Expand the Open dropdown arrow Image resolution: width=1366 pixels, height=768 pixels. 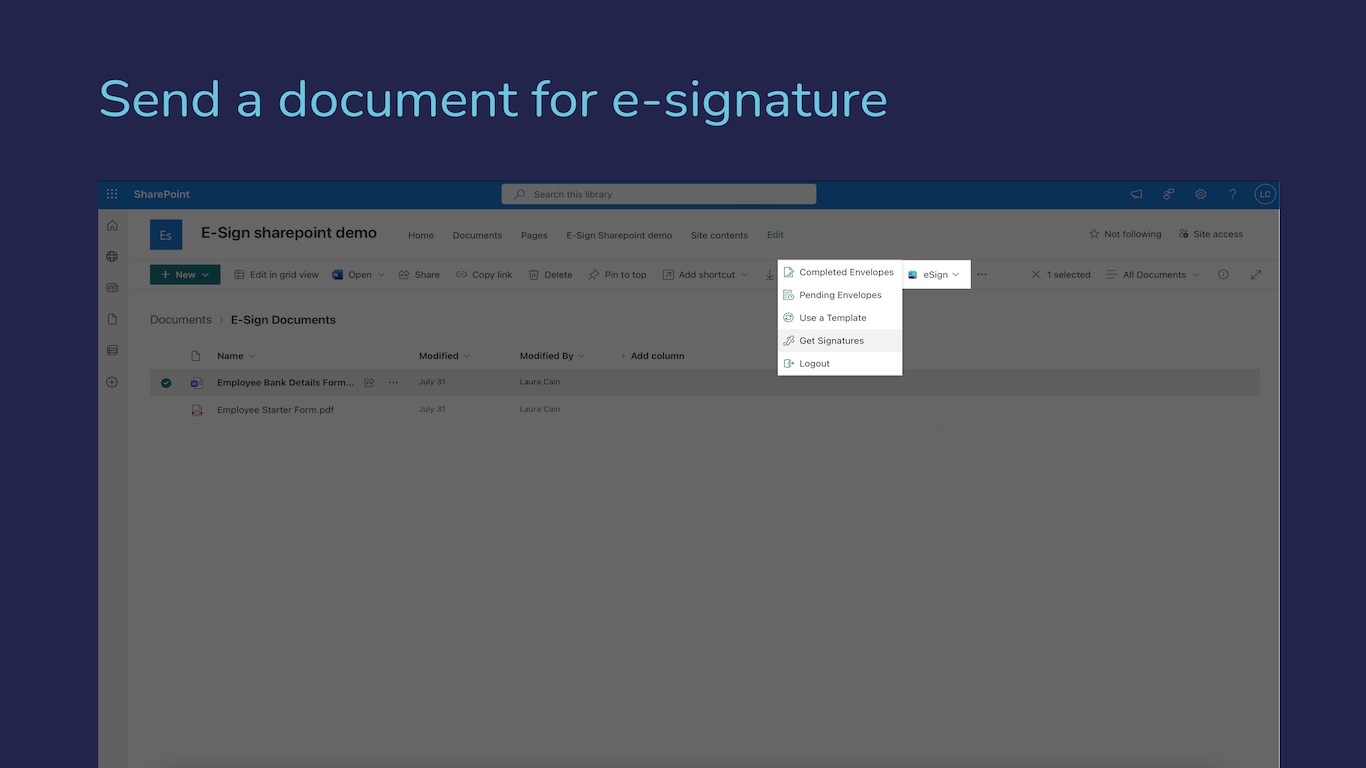(381, 275)
